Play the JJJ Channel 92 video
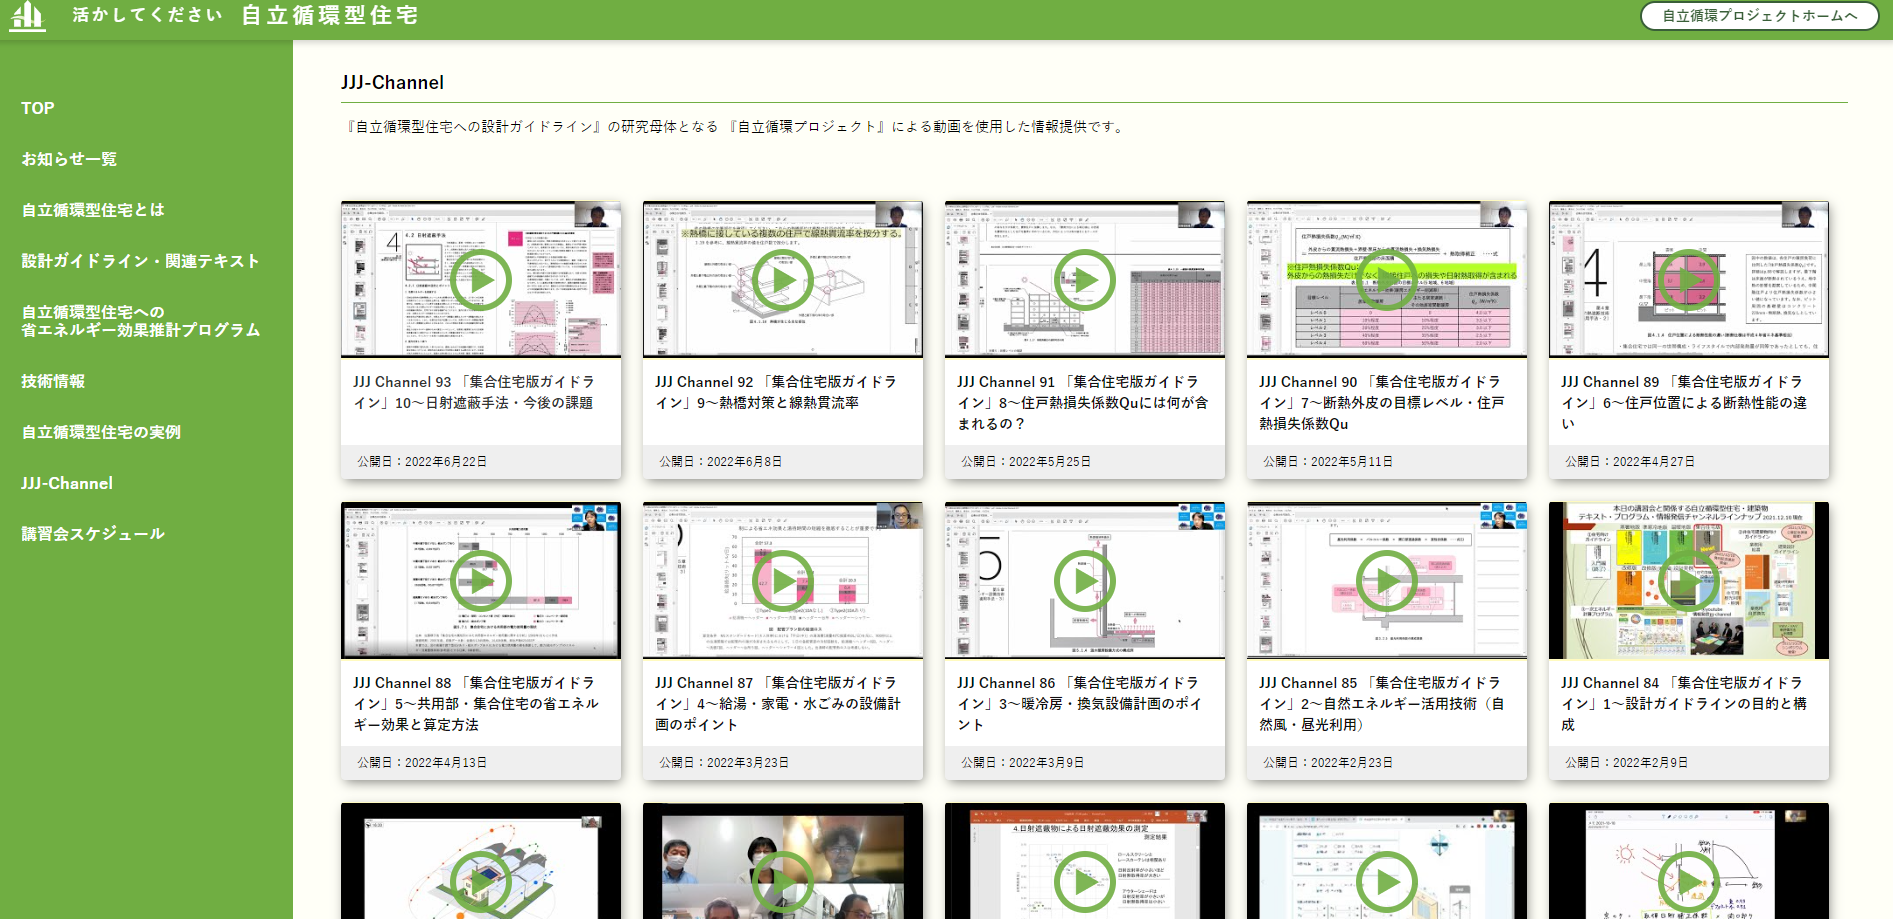Screen dimensions: 1893x919 click(x=783, y=280)
